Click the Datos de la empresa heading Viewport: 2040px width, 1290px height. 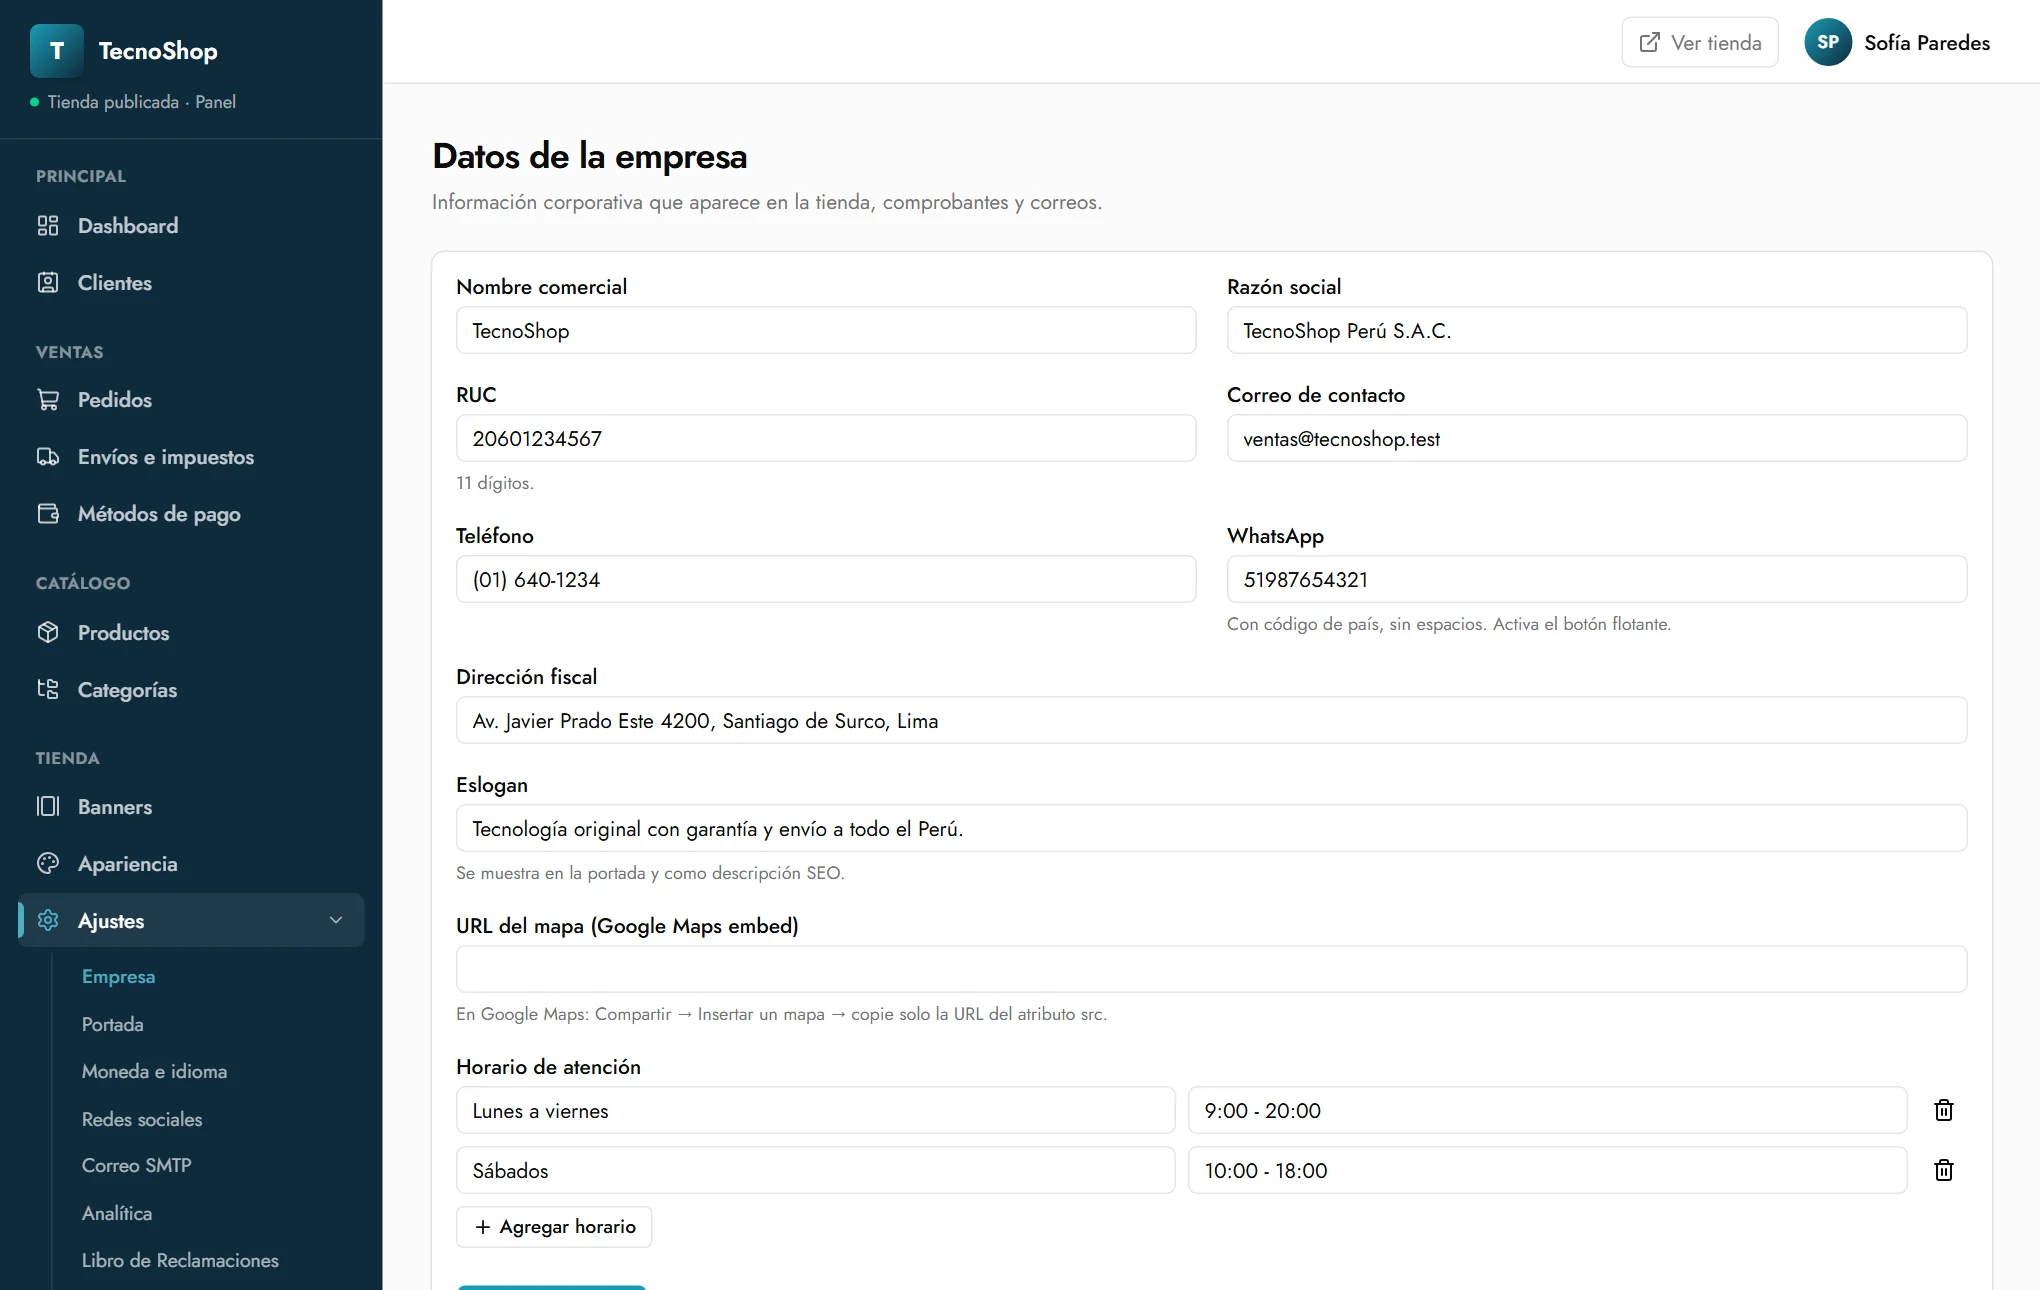click(x=590, y=157)
